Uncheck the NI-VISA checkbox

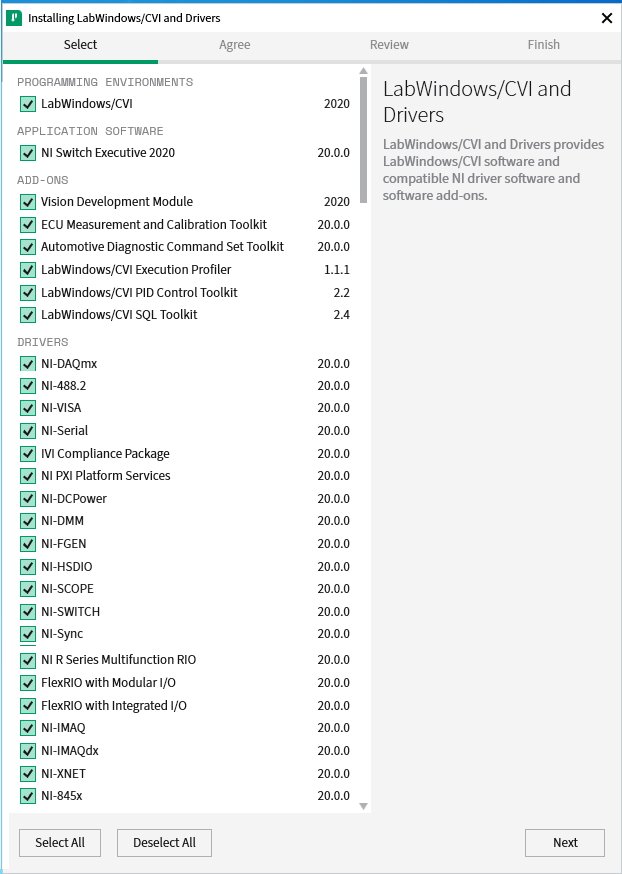[x=27, y=408]
